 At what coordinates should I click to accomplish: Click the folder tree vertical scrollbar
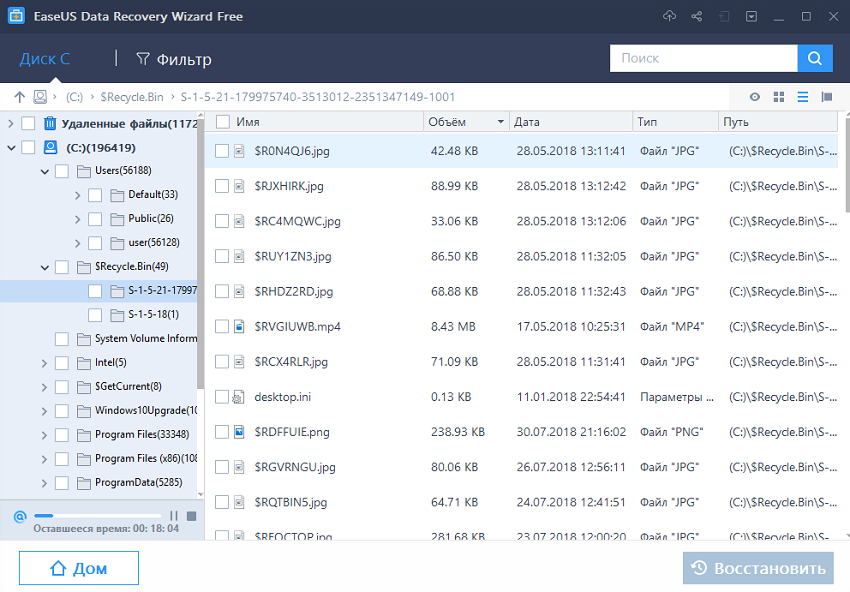(x=200, y=254)
